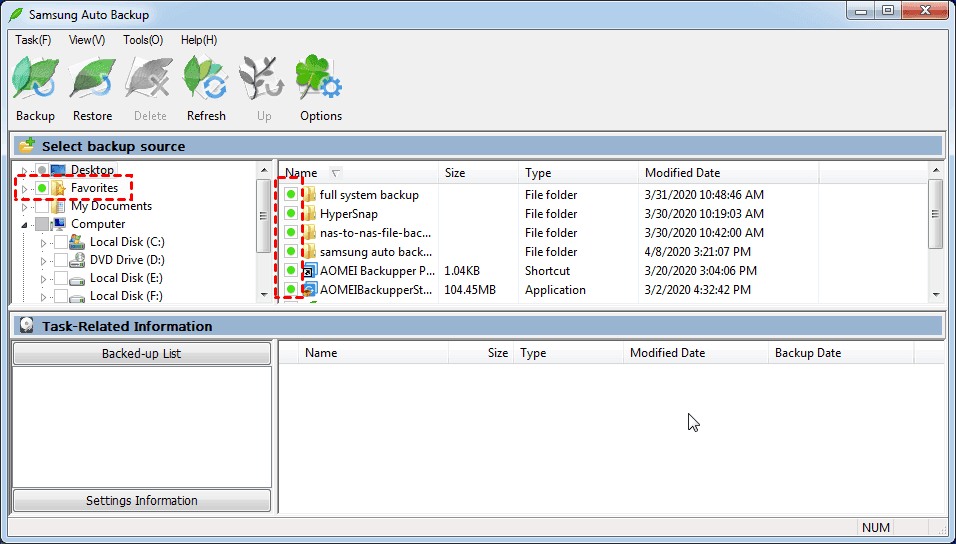Click the Task-Related Information disk icon

26,326
